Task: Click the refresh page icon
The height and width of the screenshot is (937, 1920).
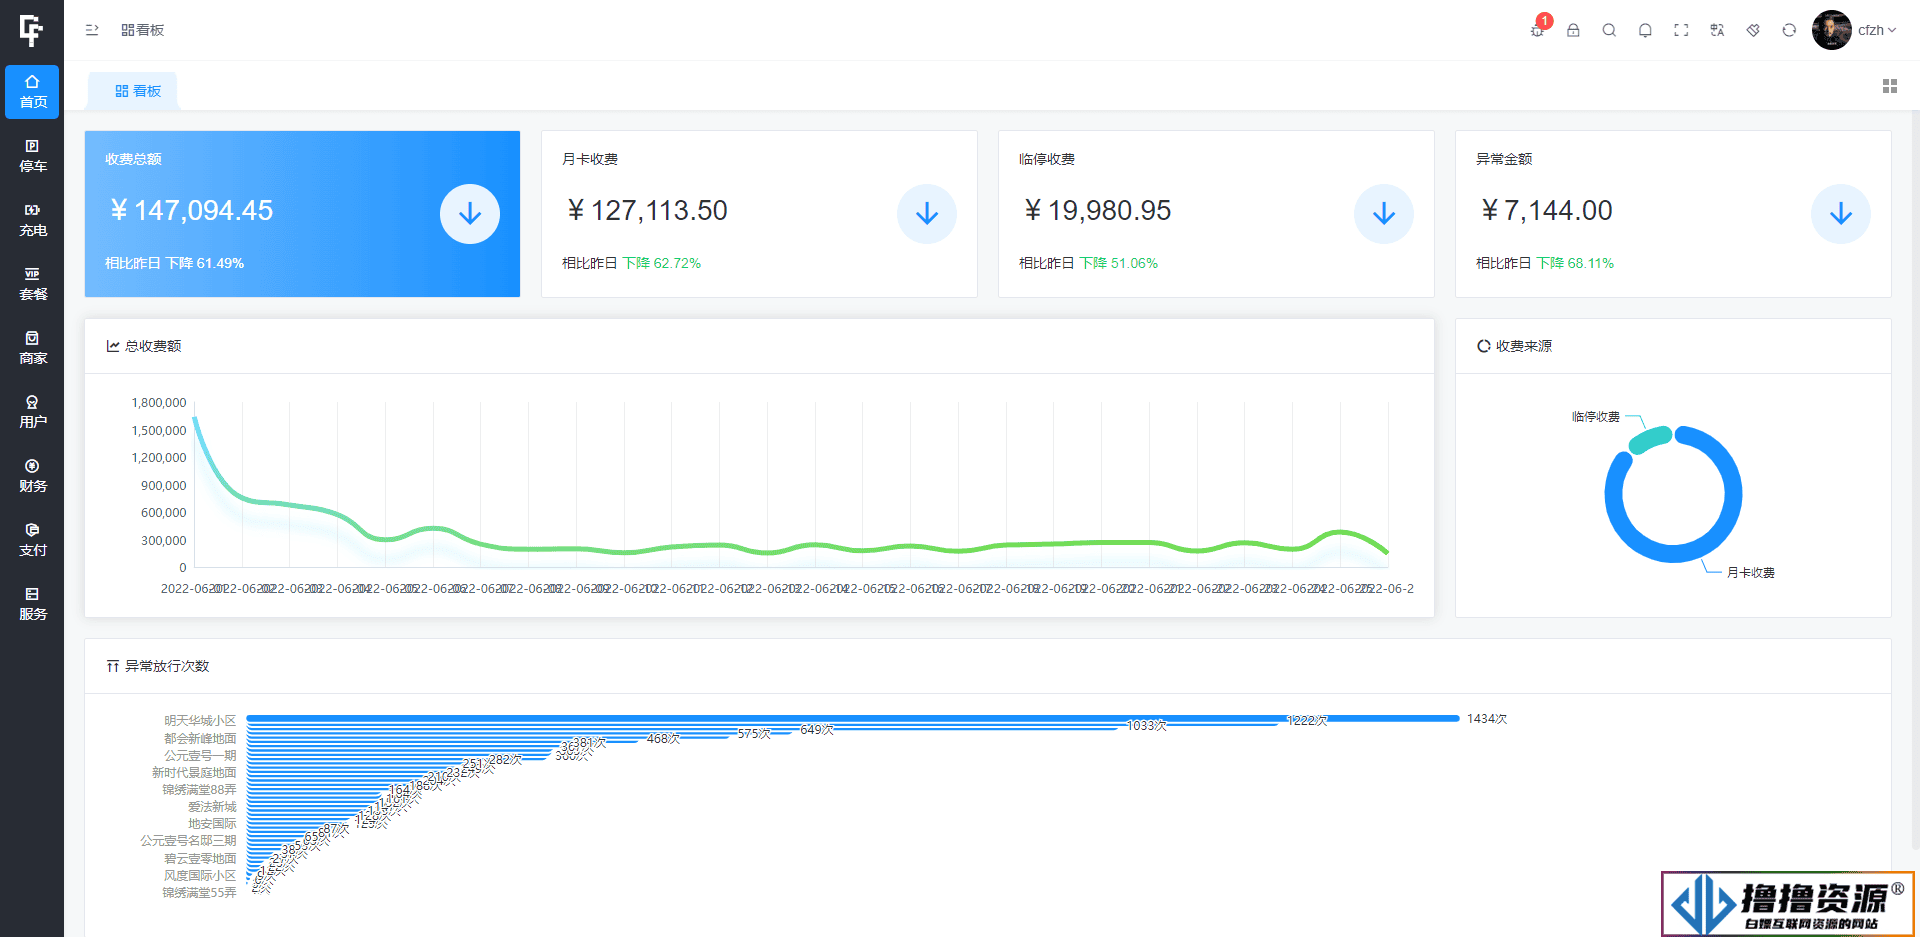Action: pyautogui.click(x=1789, y=30)
